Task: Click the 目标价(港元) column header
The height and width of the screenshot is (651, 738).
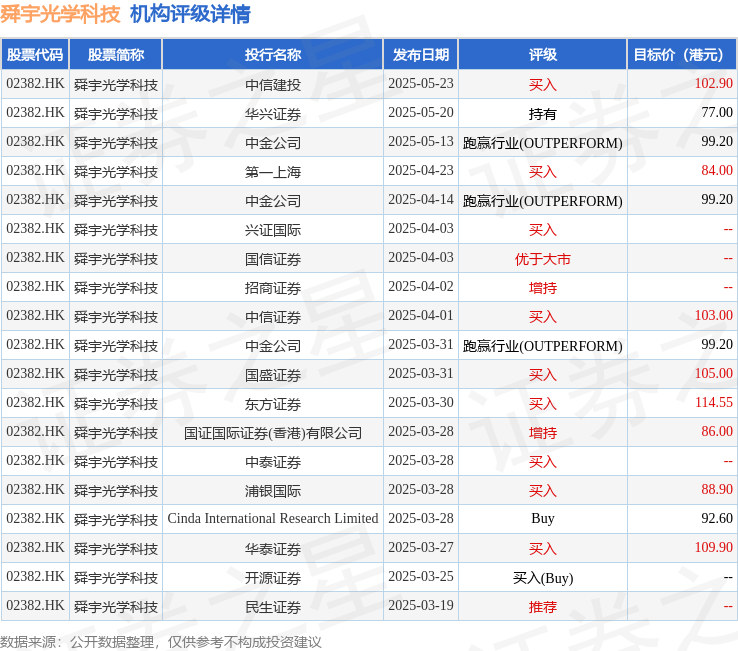Action: pyautogui.click(x=682, y=55)
